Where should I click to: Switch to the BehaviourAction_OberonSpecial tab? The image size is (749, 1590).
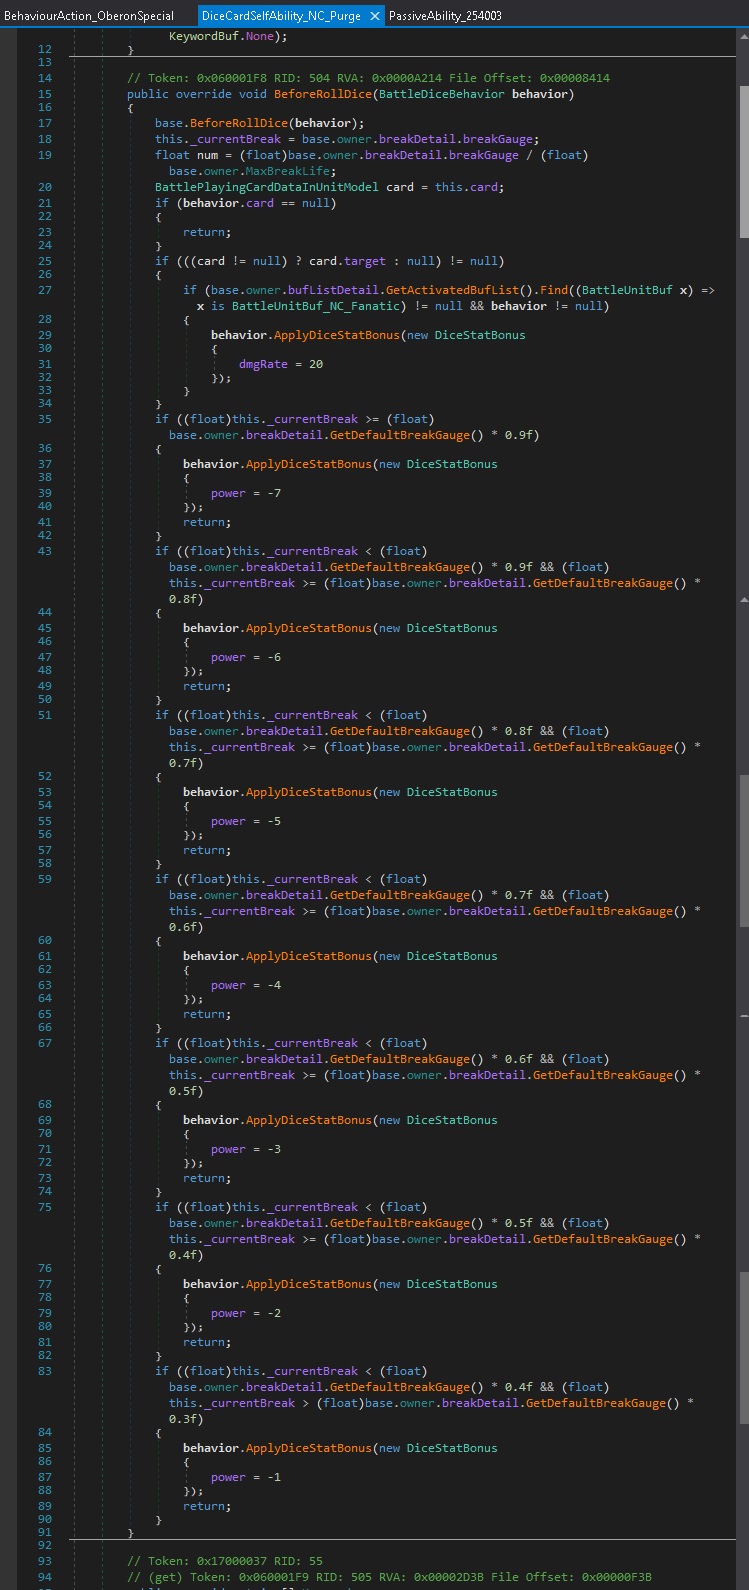click(x=89, y=15)
